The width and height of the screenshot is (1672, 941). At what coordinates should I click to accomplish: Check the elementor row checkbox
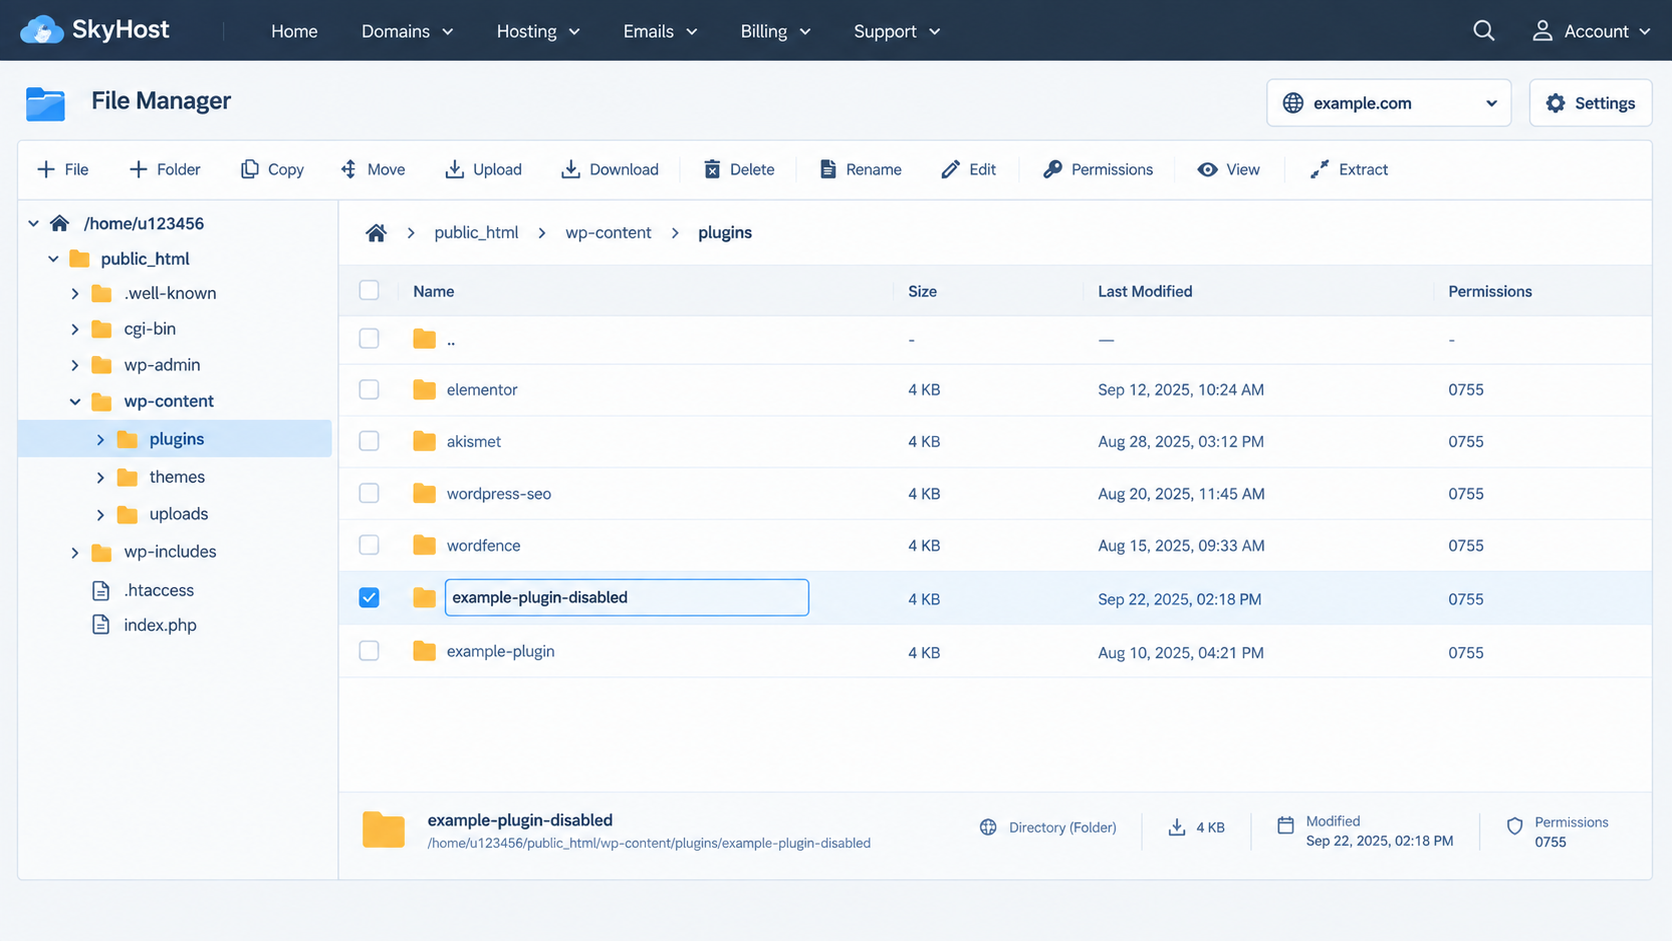point(369,389)
